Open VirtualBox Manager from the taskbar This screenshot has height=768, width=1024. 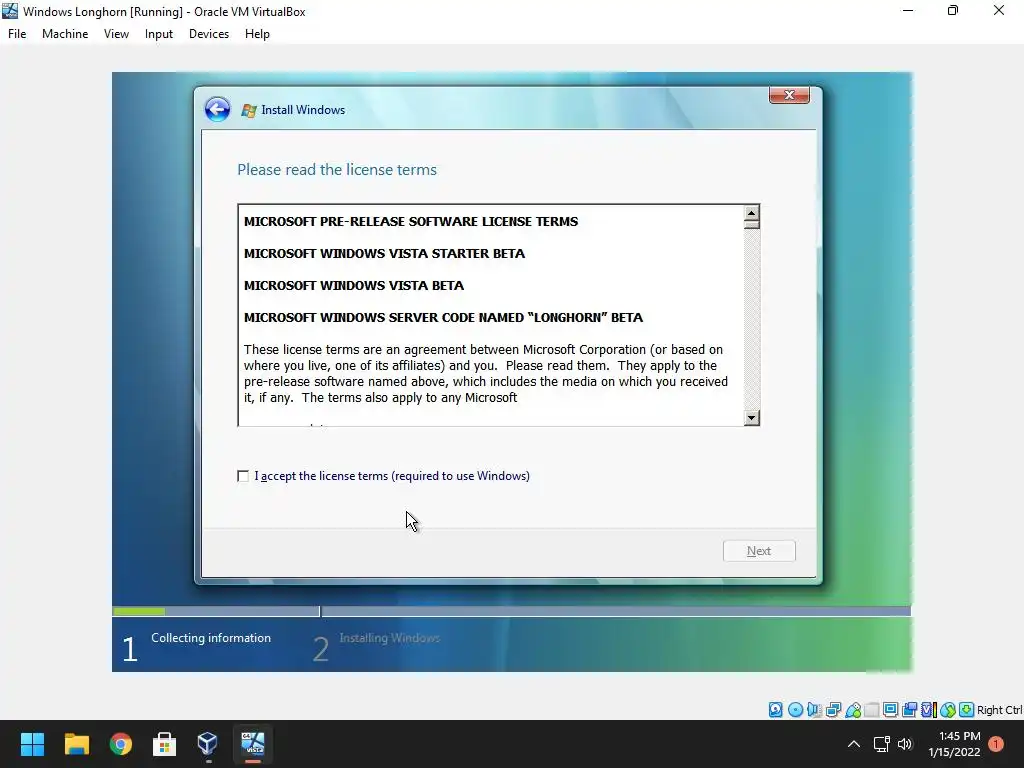208,744
